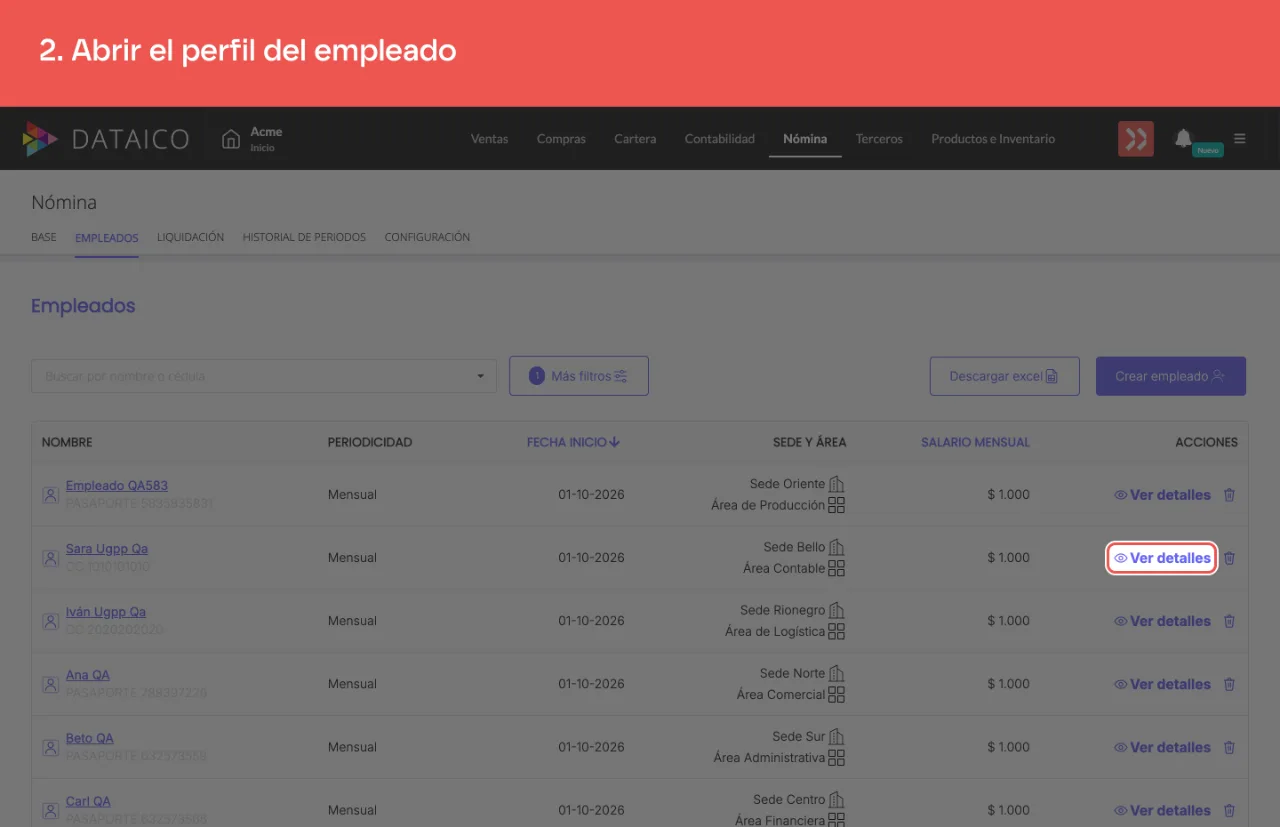Delete the Empleado QA583 row via trash icon

1230,495
